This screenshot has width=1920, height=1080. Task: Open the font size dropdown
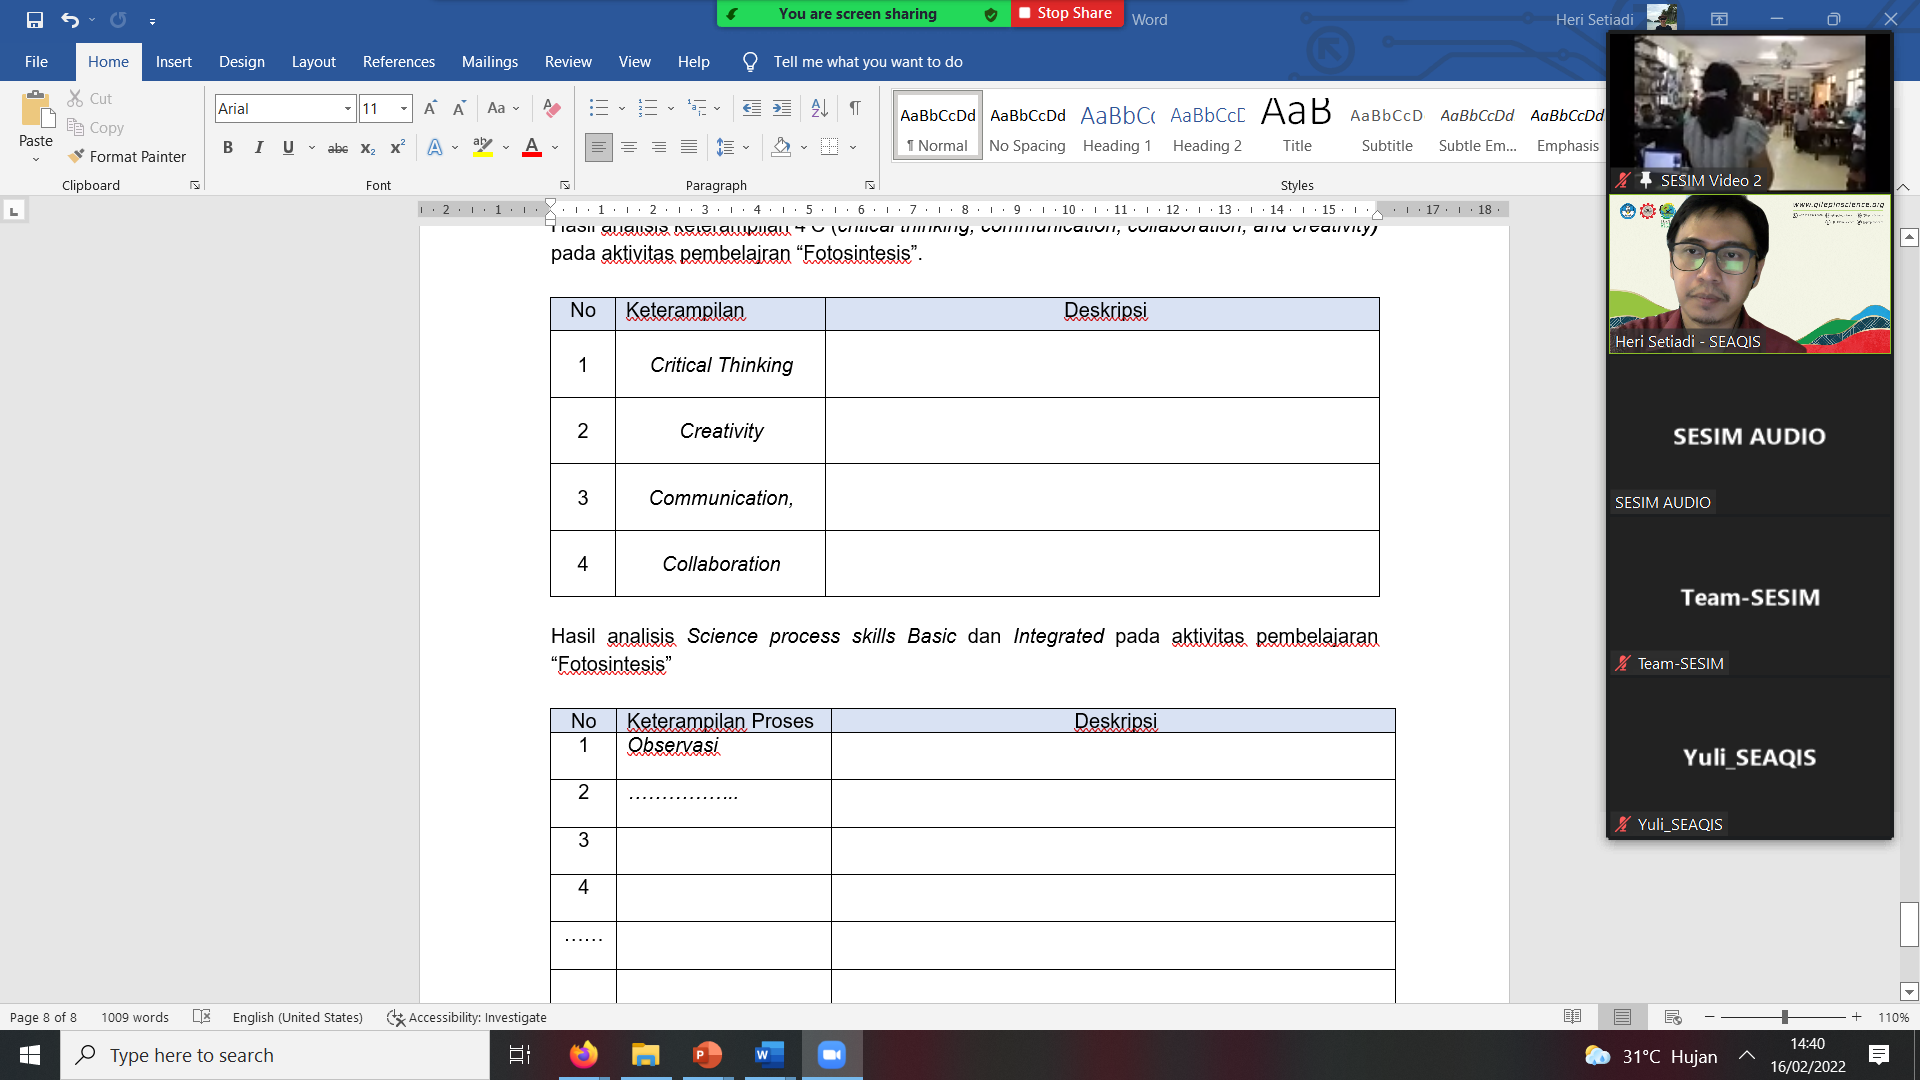click(404, 108)
